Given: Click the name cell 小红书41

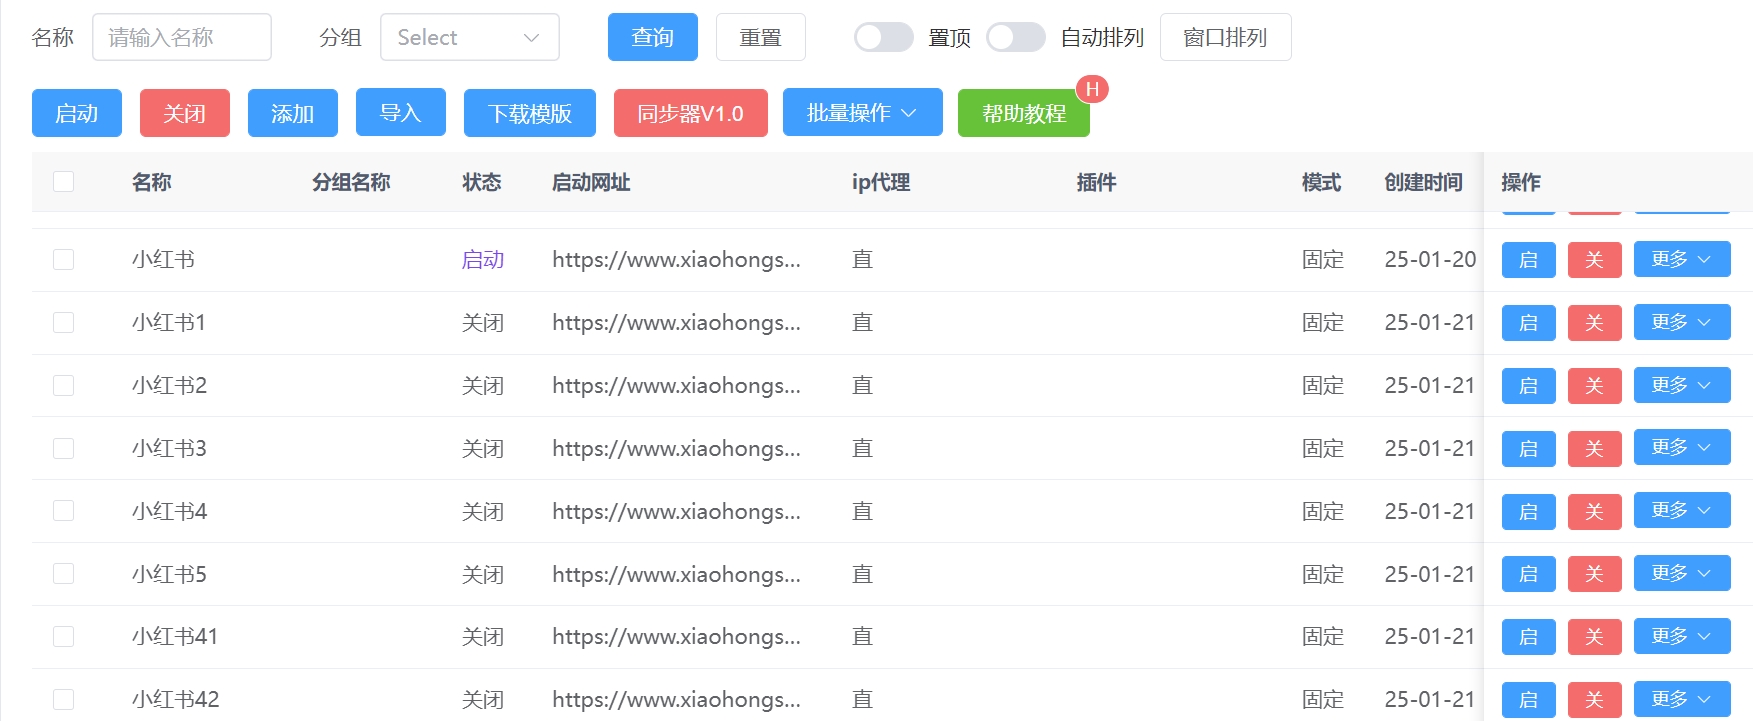Looking at the screenshot, I should (x=175, y=636).
